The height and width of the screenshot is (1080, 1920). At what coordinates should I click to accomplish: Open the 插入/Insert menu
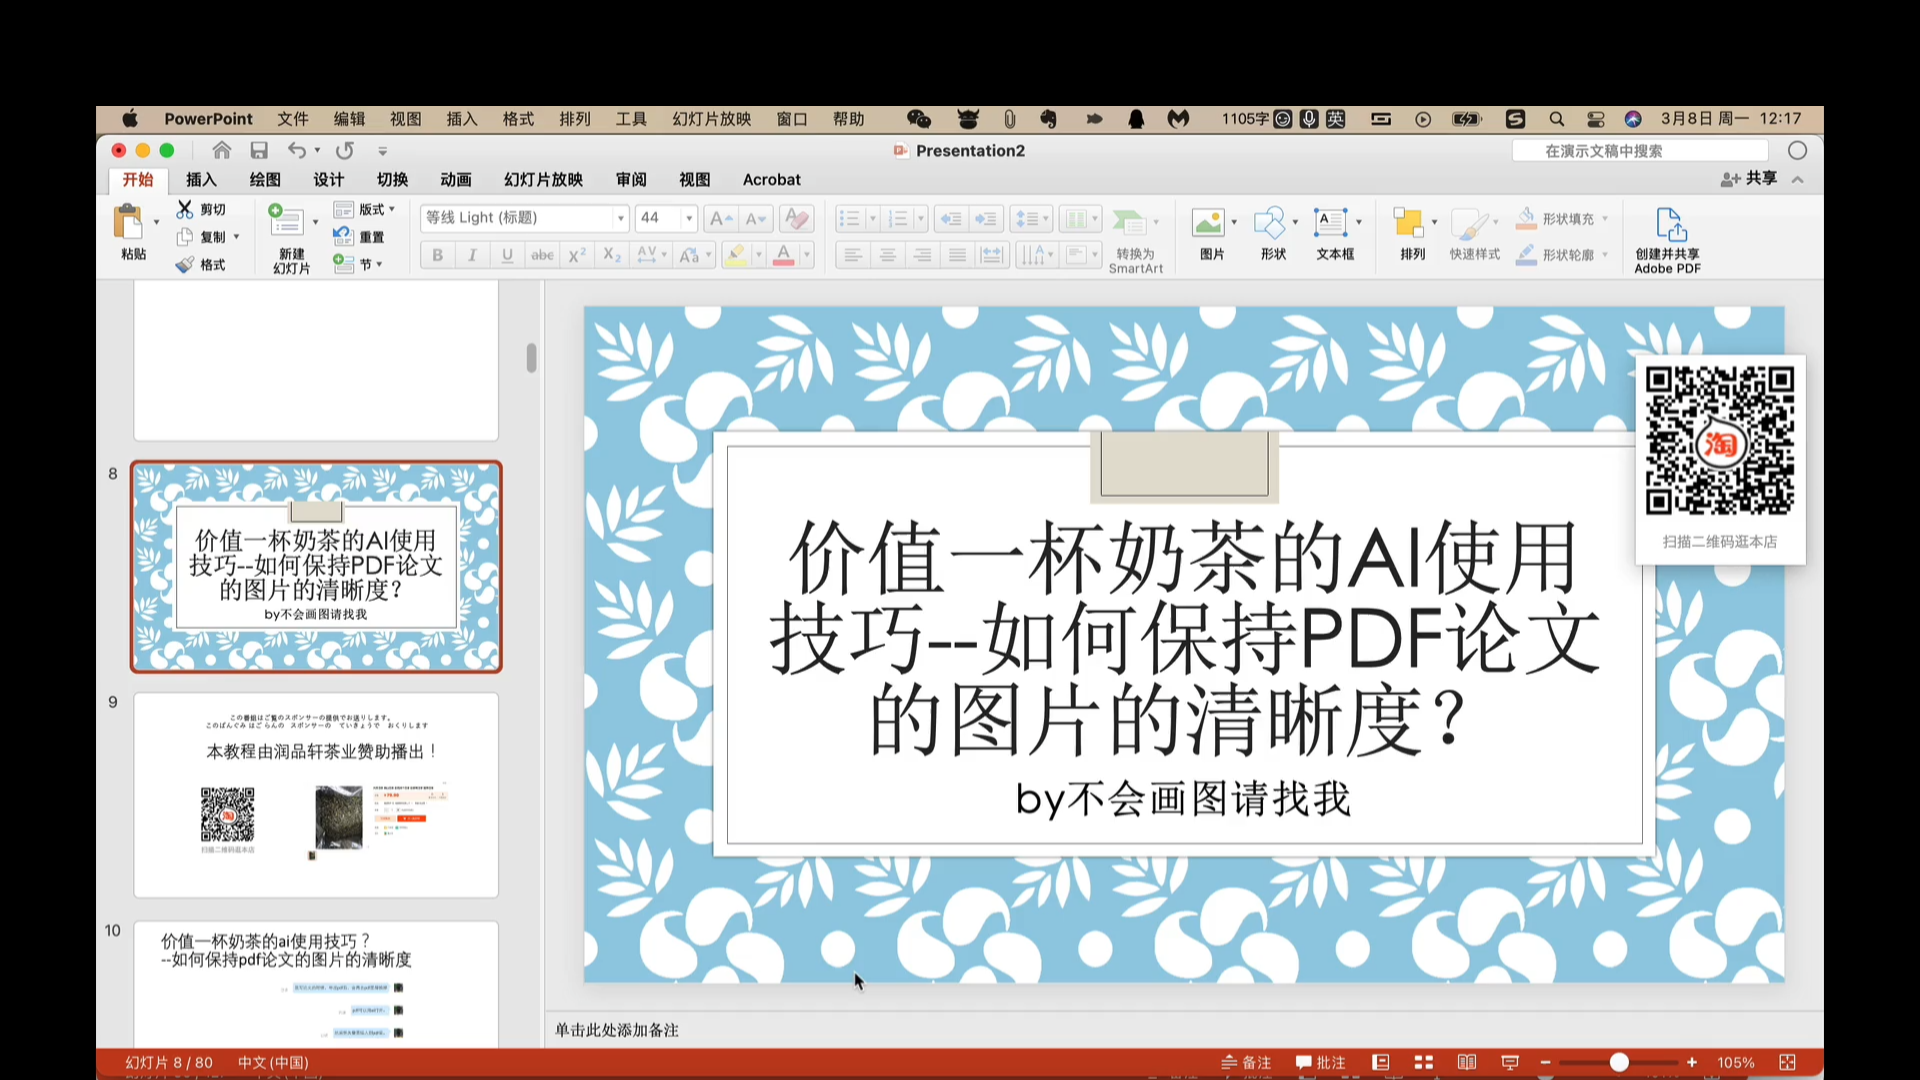[x=462, y=119]
